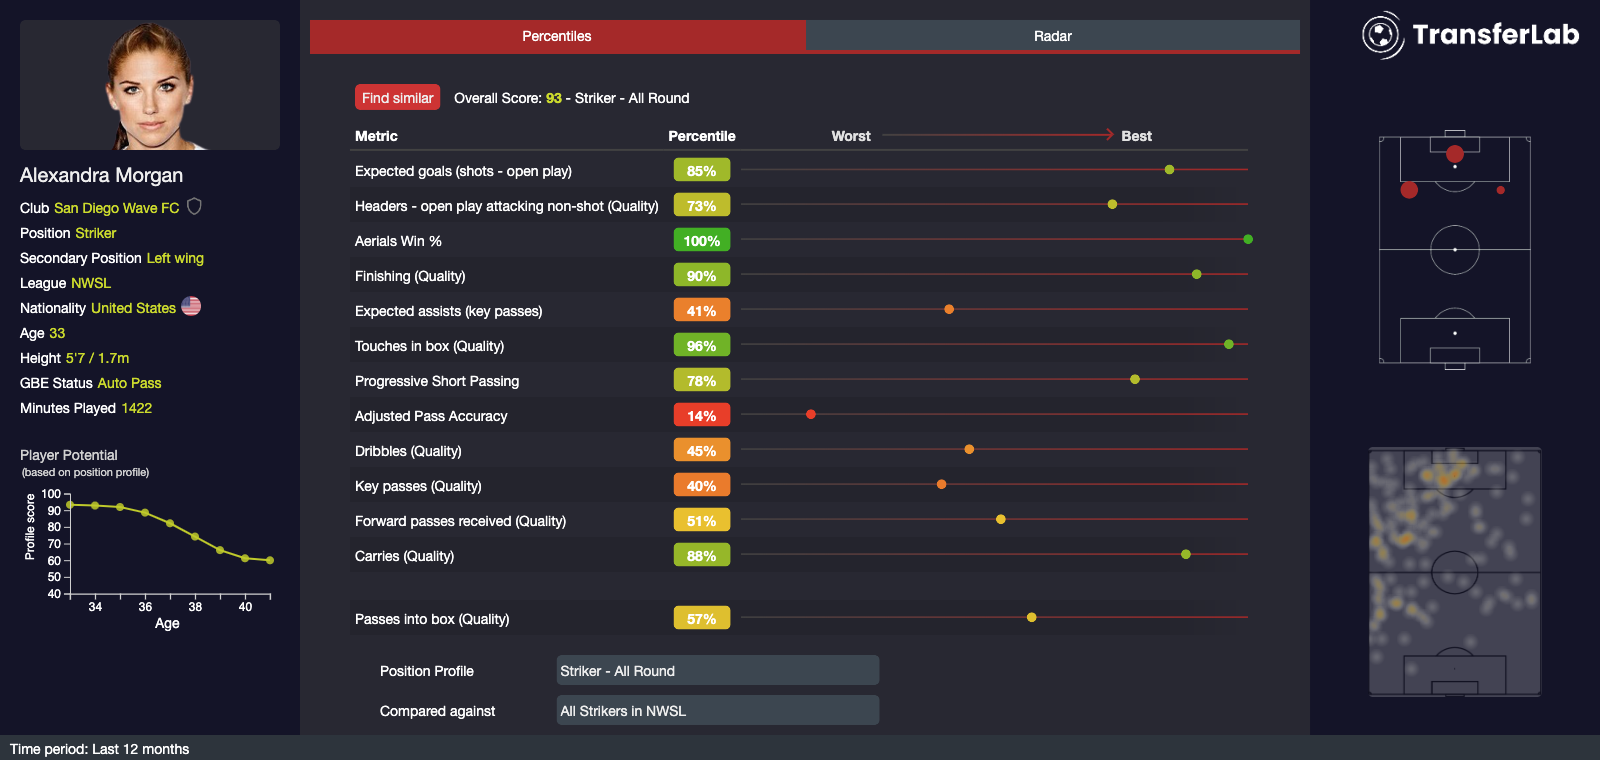Click the Expected goals percentile slider marker
The height and width of the screenshot is (760, 1600).
pyautogui.click(x=1169, y=170)
